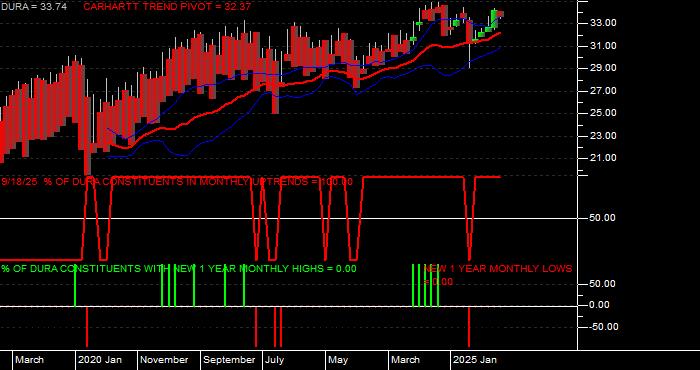Click the November date label
This screenshot has height=370, width=700.
coord(164,360)
